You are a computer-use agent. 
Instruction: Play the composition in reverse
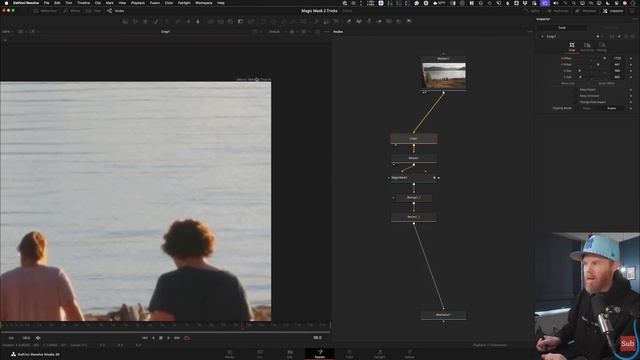153,338
